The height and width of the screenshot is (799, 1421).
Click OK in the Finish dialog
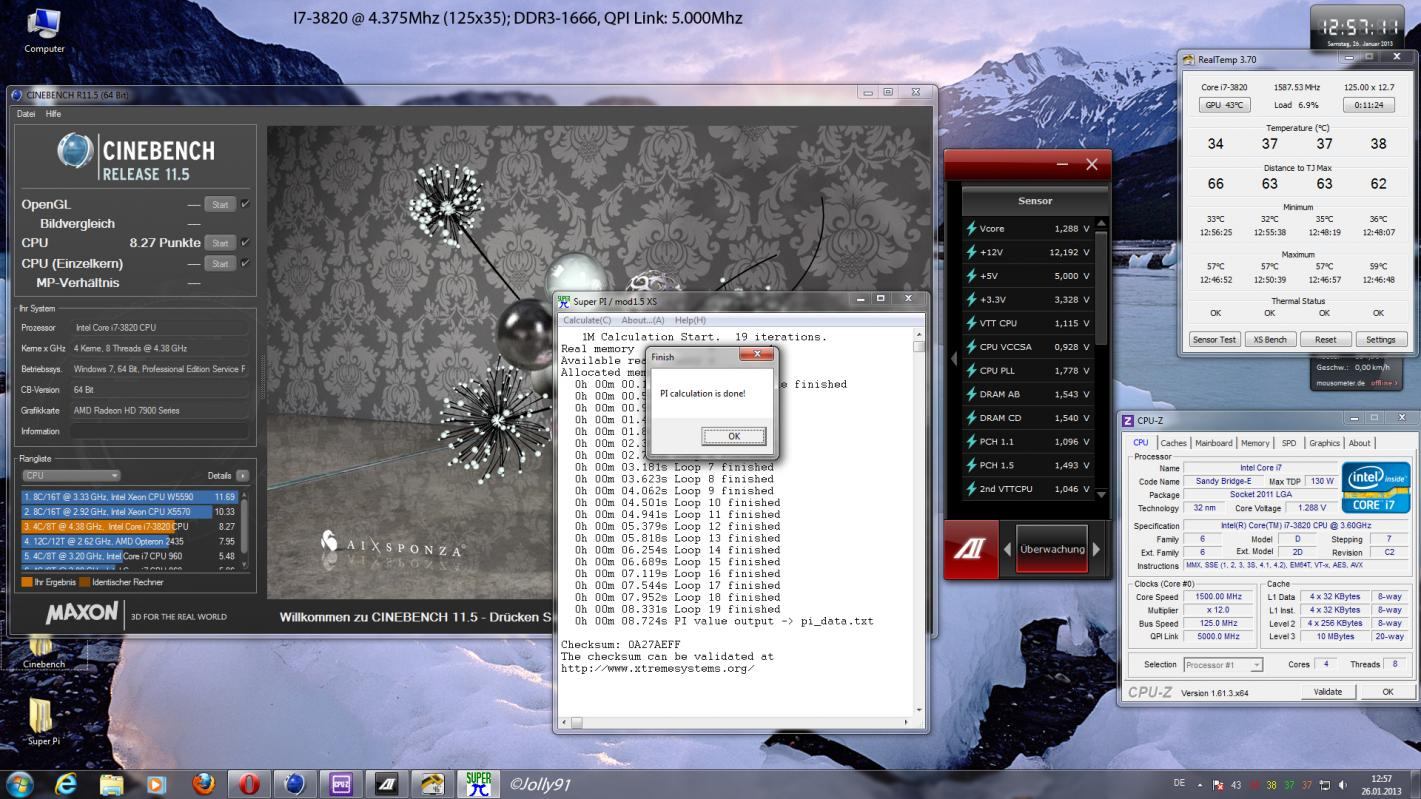click(x=734, y=436)
